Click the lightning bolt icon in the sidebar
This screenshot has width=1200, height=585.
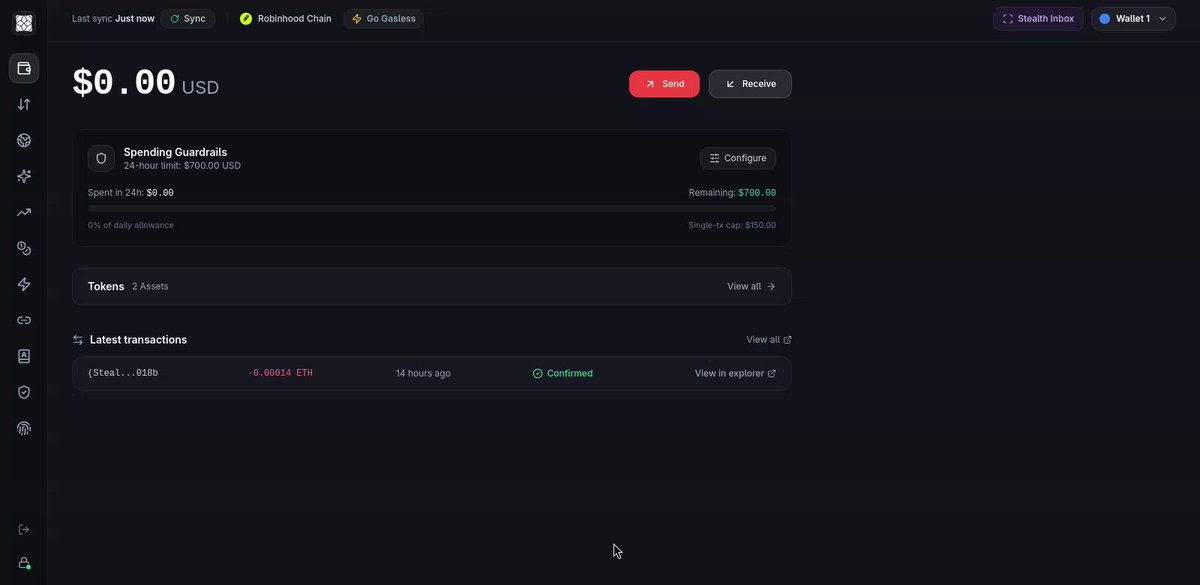(x=24, y=284)
